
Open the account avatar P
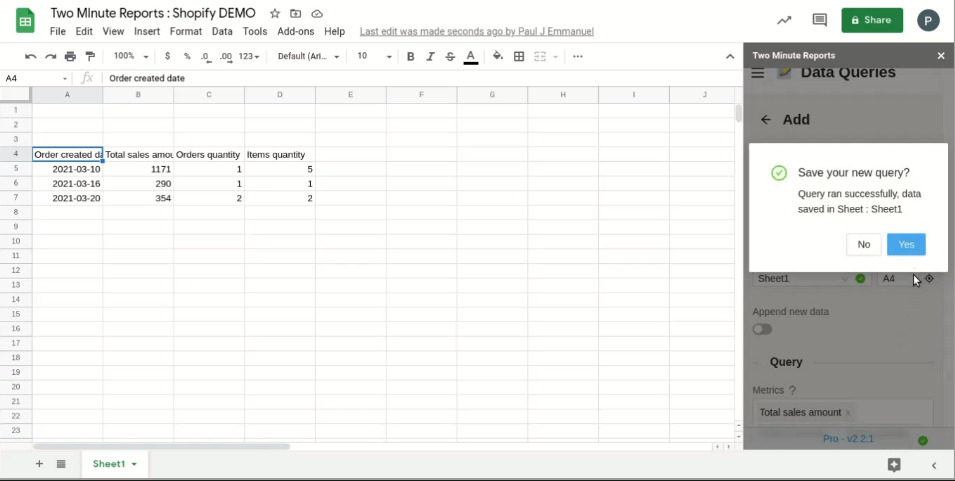[x=928, y=20]
